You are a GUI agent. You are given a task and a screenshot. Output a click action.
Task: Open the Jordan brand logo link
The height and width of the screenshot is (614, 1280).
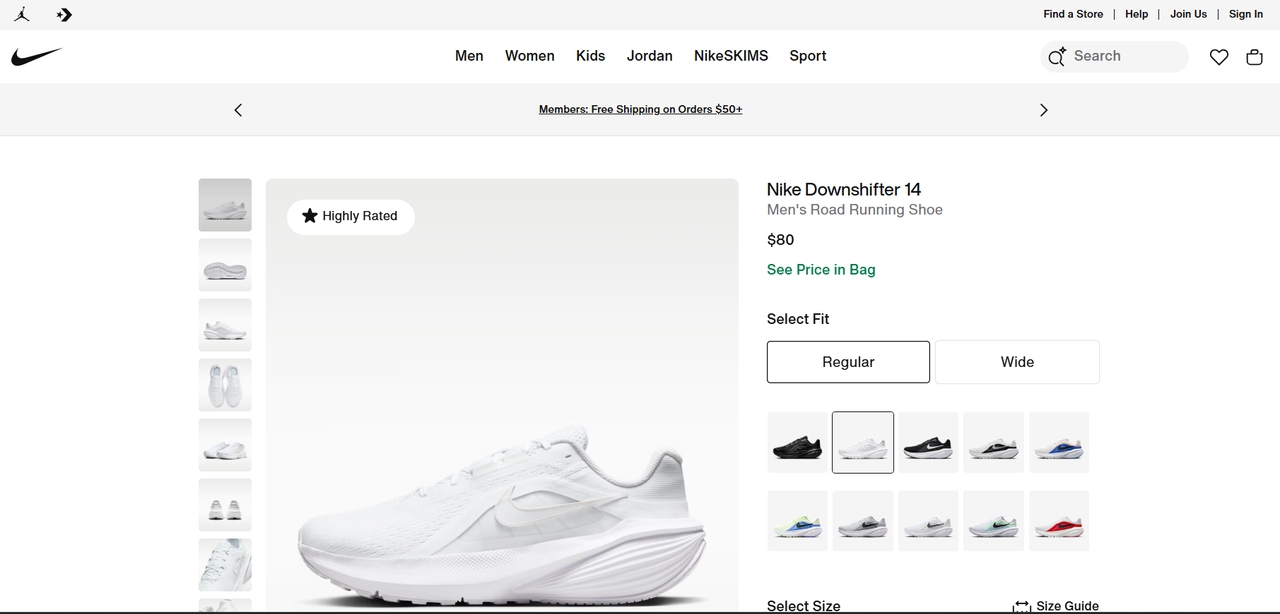[x=22, y=14]
